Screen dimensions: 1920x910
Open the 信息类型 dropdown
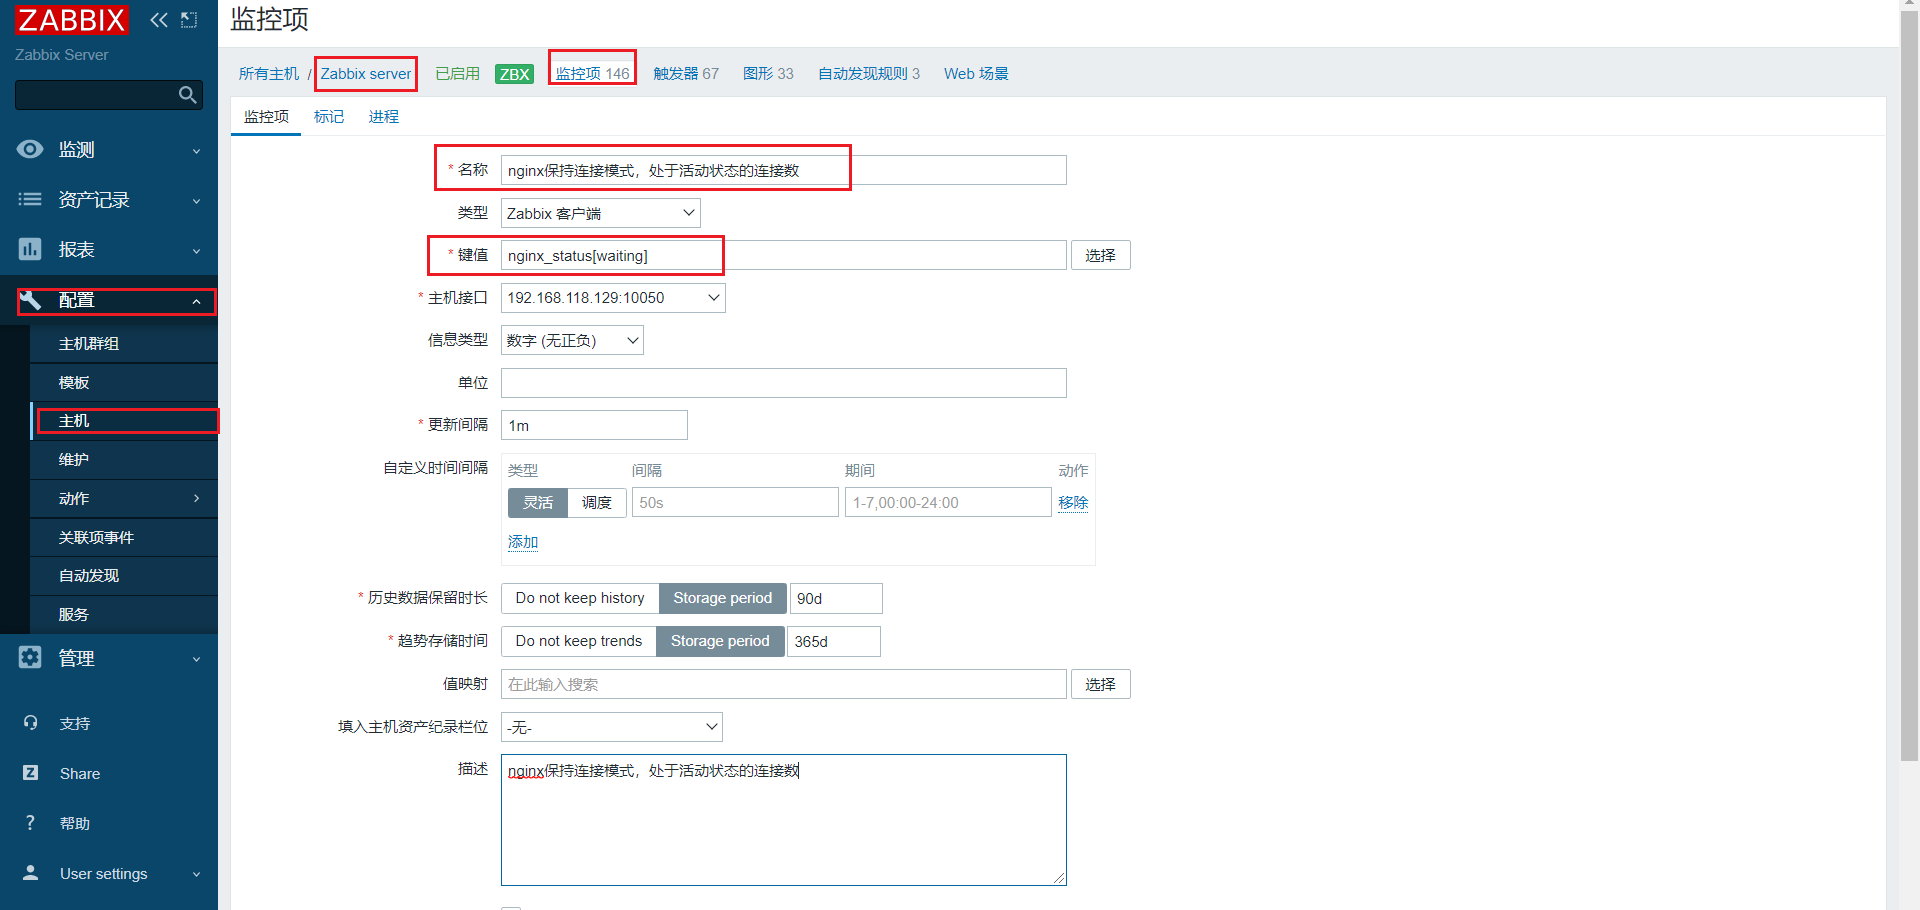[x=572, y=341]
